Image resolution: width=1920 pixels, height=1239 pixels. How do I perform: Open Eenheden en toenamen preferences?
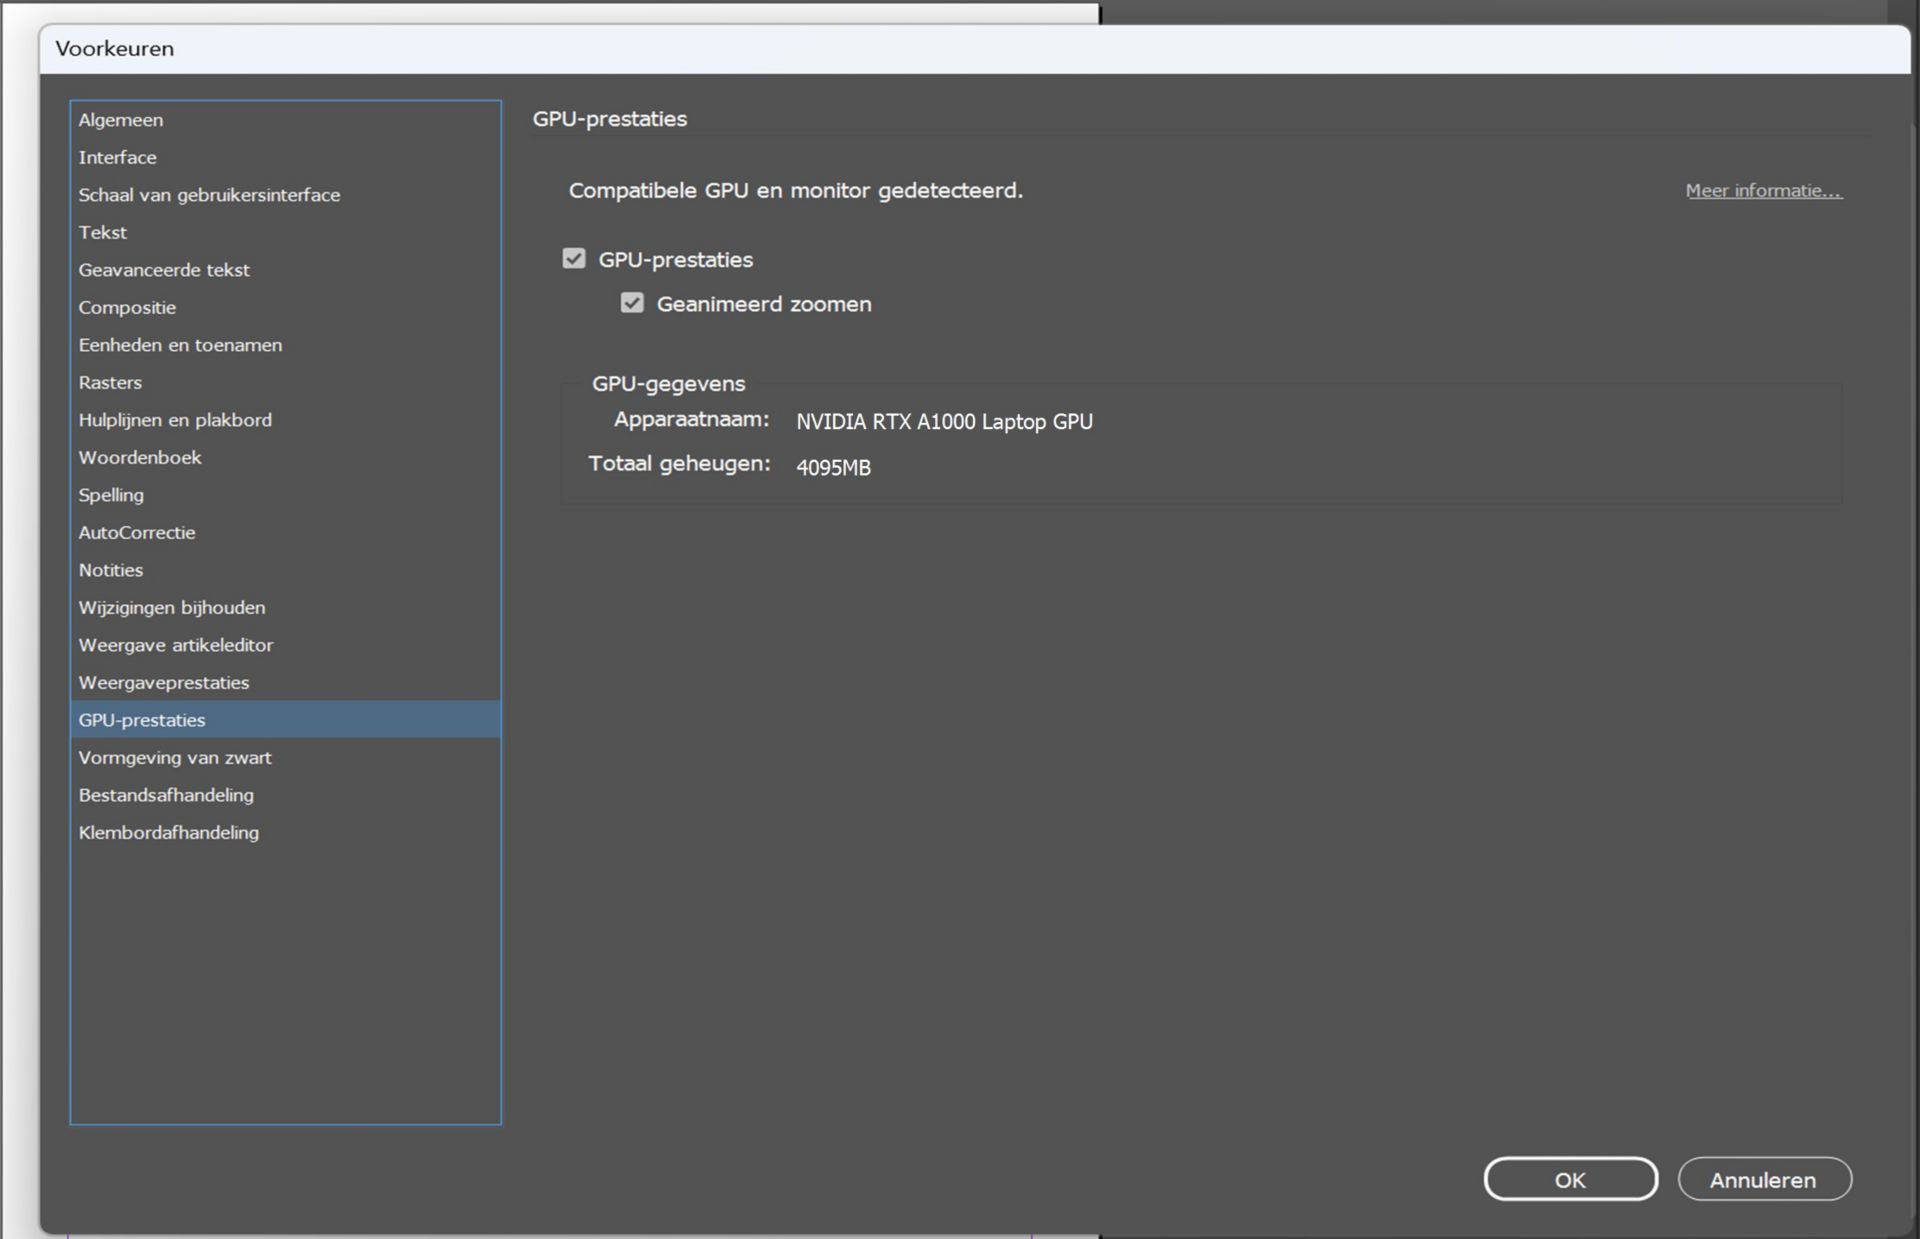click(x=180, y=345)
